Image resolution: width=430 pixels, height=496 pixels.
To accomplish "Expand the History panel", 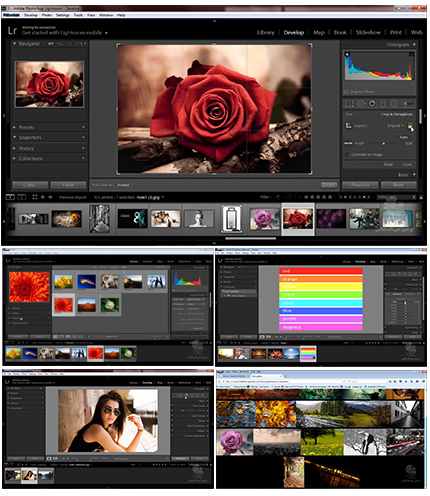I will point(15,148).
